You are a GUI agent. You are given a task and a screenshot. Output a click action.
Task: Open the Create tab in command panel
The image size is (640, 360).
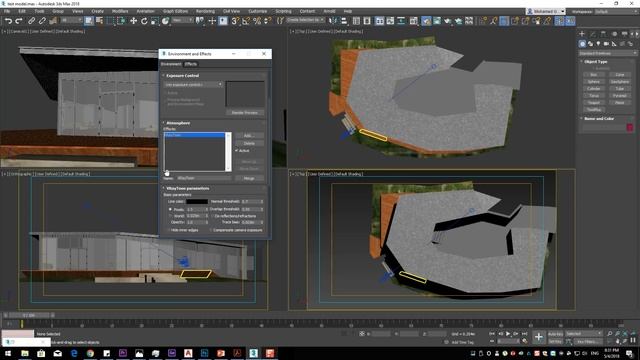pyautogui.click(x=582, y=34)
